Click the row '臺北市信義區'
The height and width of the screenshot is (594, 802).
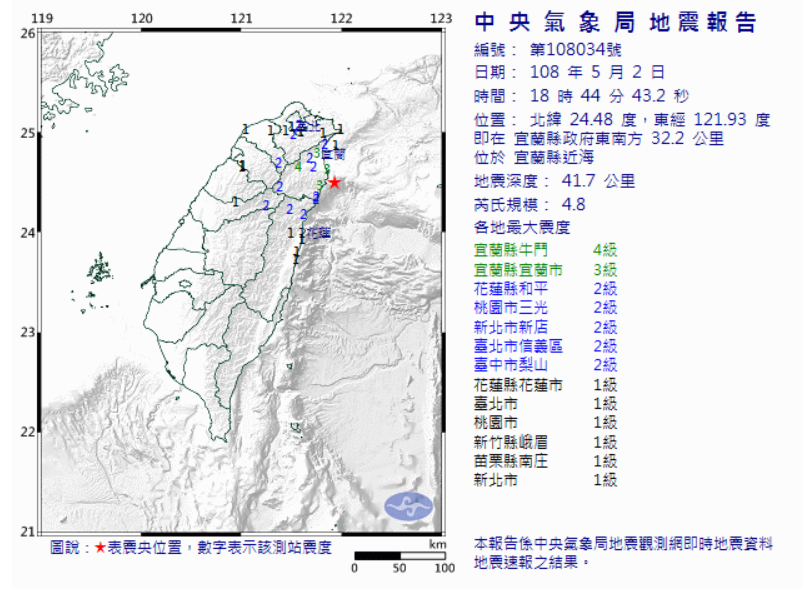pyautogui.click(x=546, y=346)
